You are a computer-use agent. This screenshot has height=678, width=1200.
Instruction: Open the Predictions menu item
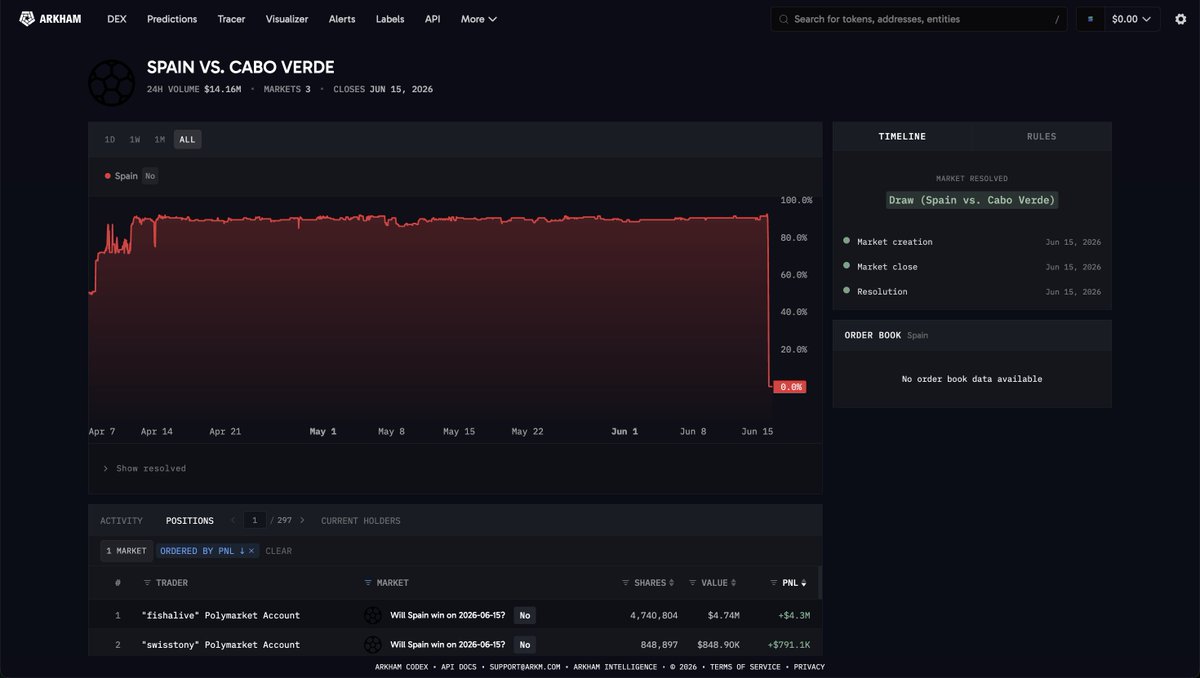tap(172, 19)
